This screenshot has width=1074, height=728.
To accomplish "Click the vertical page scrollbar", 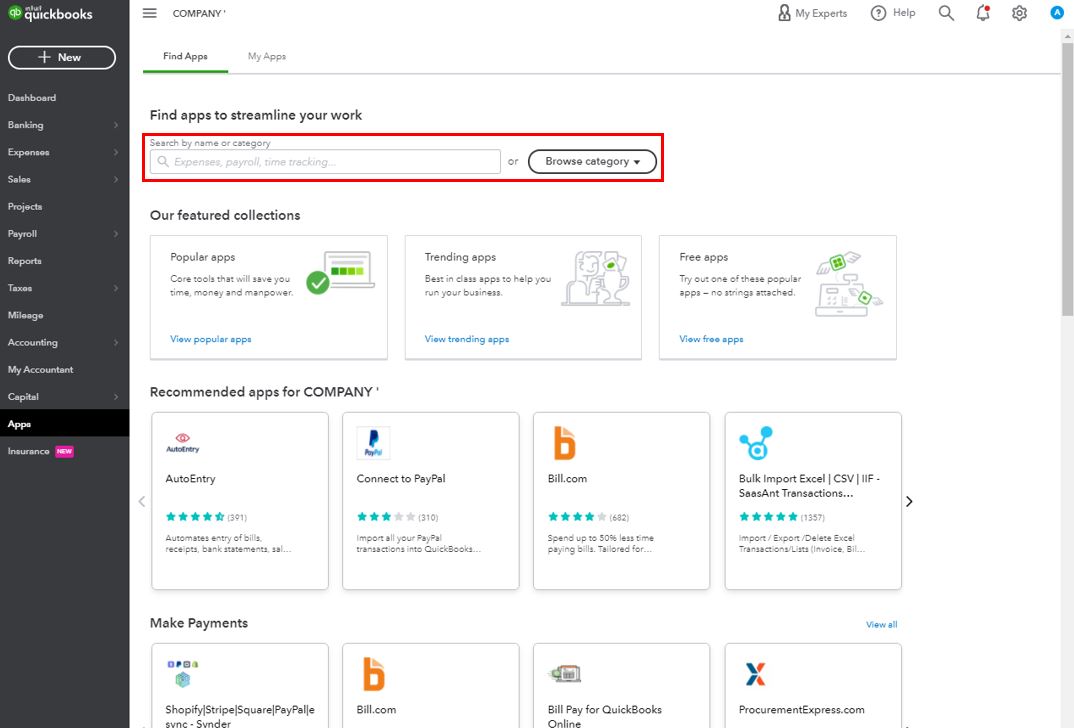I will (1067, 178).
